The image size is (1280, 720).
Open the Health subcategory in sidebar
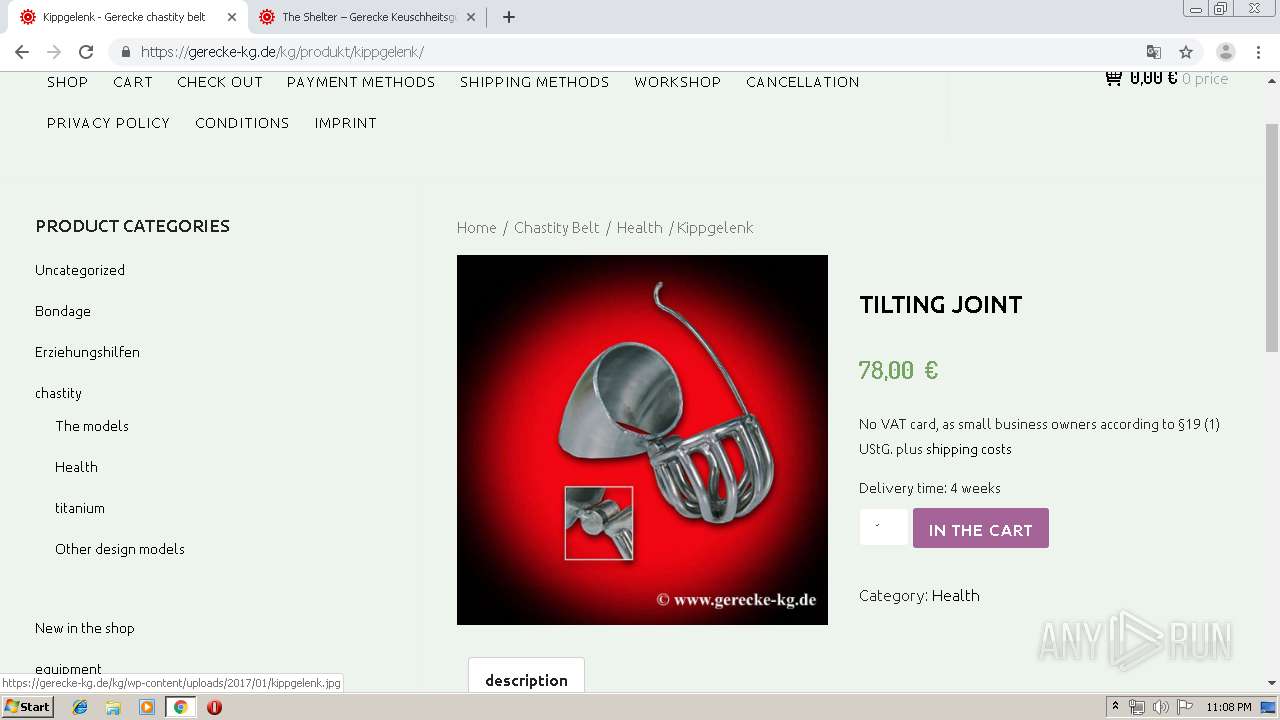[x=76, y=467]
